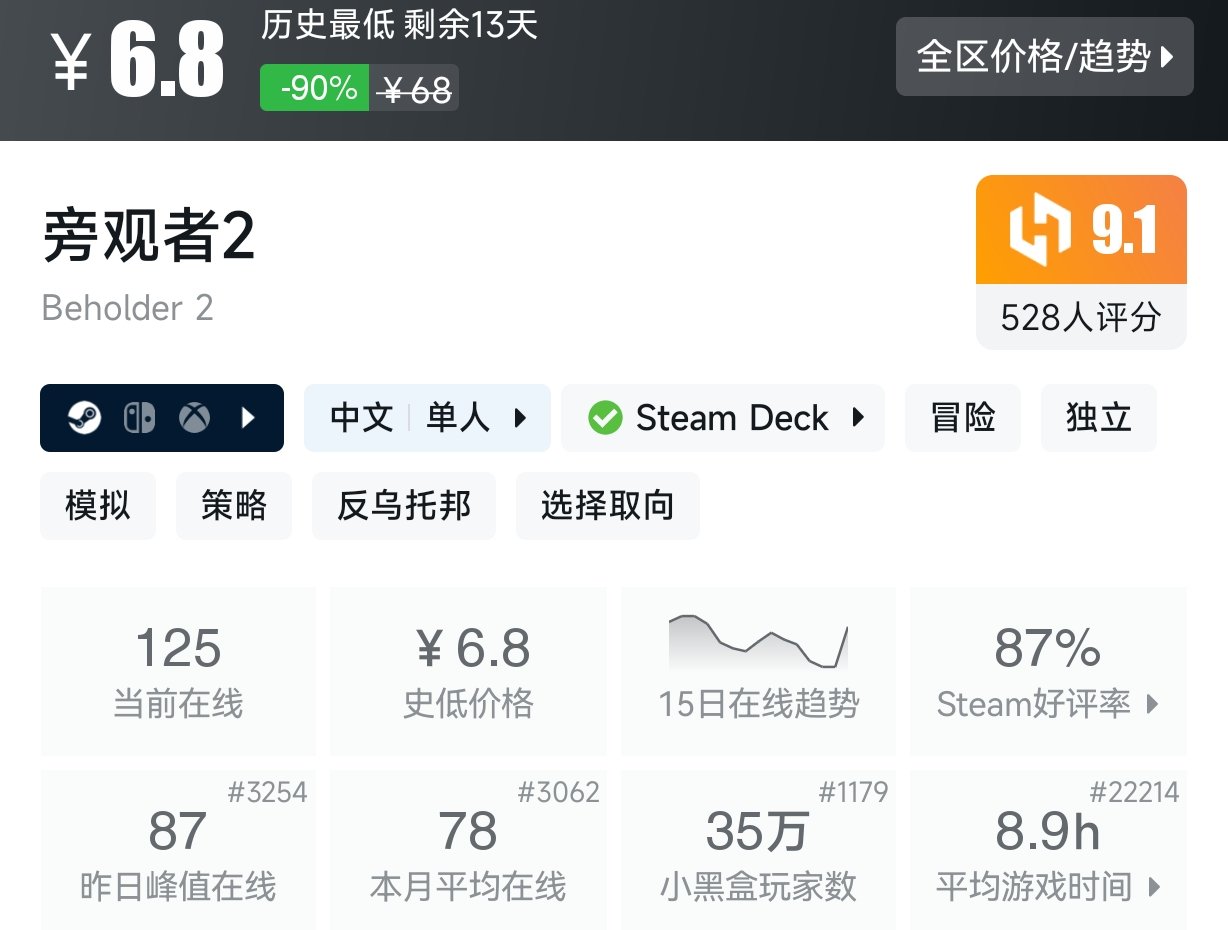Click the Nintendo Switch platform icon
Image resolution: width=1228 pixels, height=930 pixels.
(x=140, y=417)
